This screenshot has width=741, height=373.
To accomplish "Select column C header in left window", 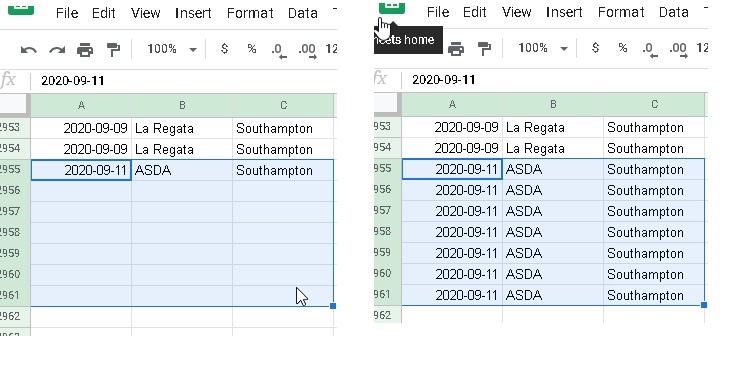I will click(x=283, y=105).
